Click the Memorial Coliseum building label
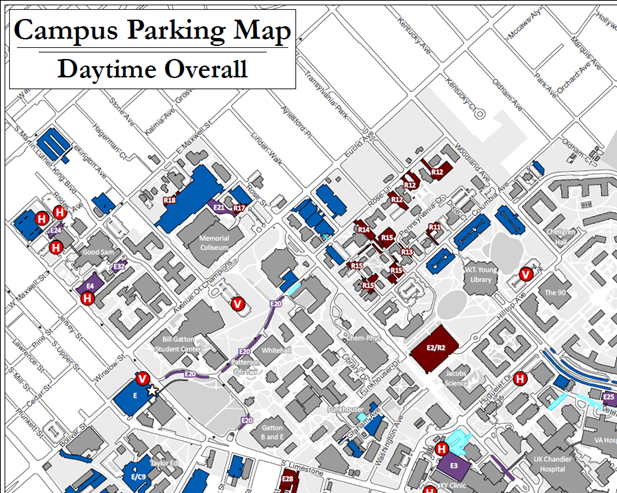The image size is (617, 493). click(214, 243)
